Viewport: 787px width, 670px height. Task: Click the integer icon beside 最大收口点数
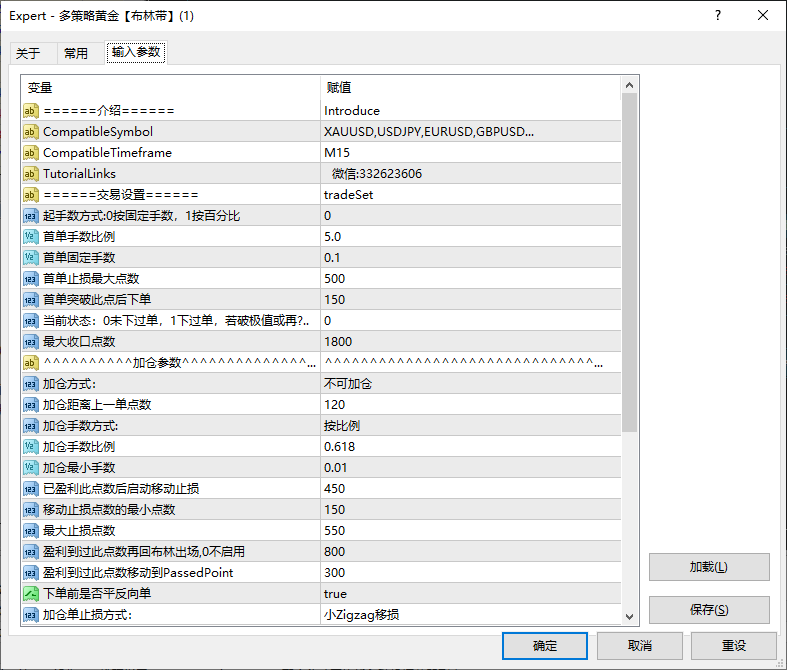pos(31,342)
